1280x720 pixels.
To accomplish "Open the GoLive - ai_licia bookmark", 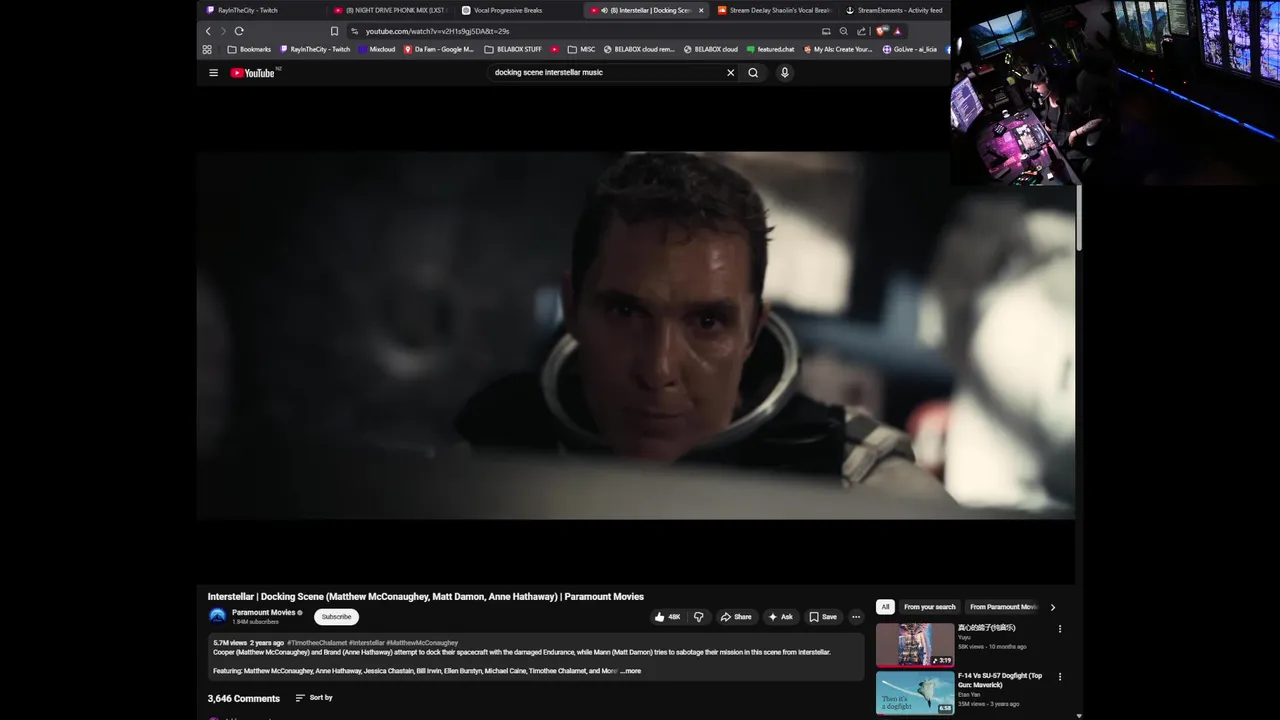I will coord(910,49).
